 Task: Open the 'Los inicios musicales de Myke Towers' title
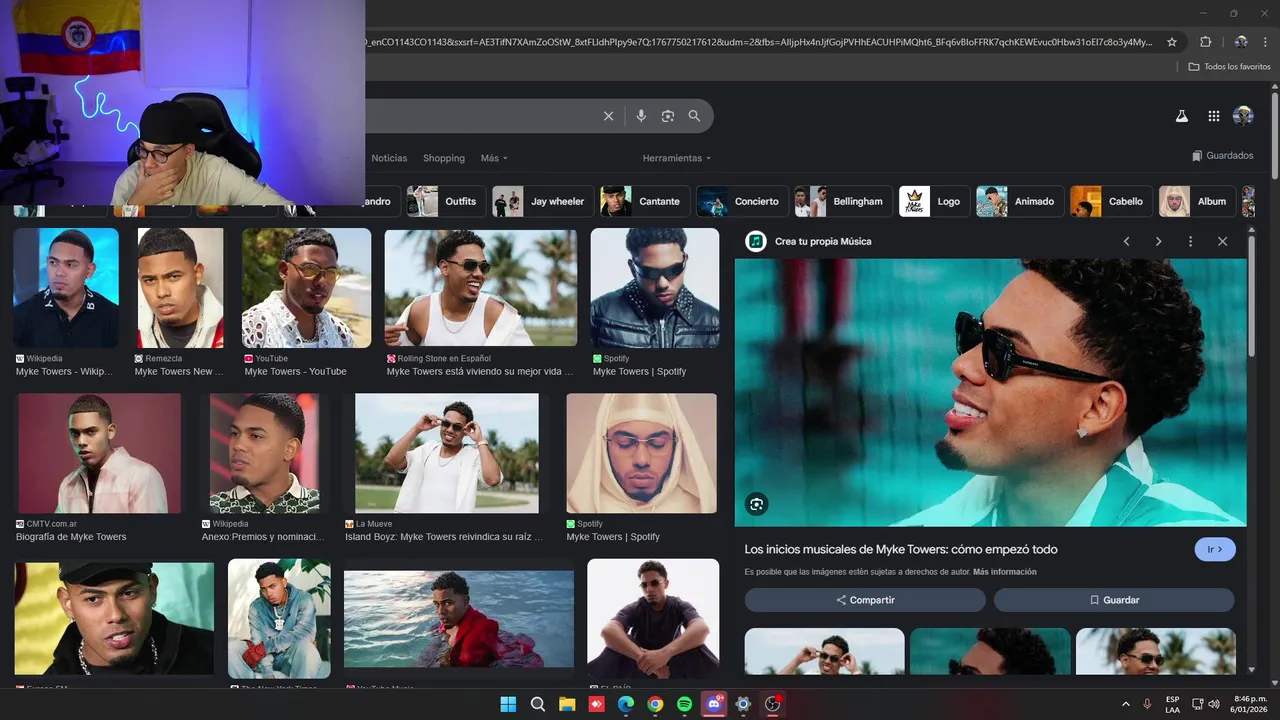[x=901, y=549]
